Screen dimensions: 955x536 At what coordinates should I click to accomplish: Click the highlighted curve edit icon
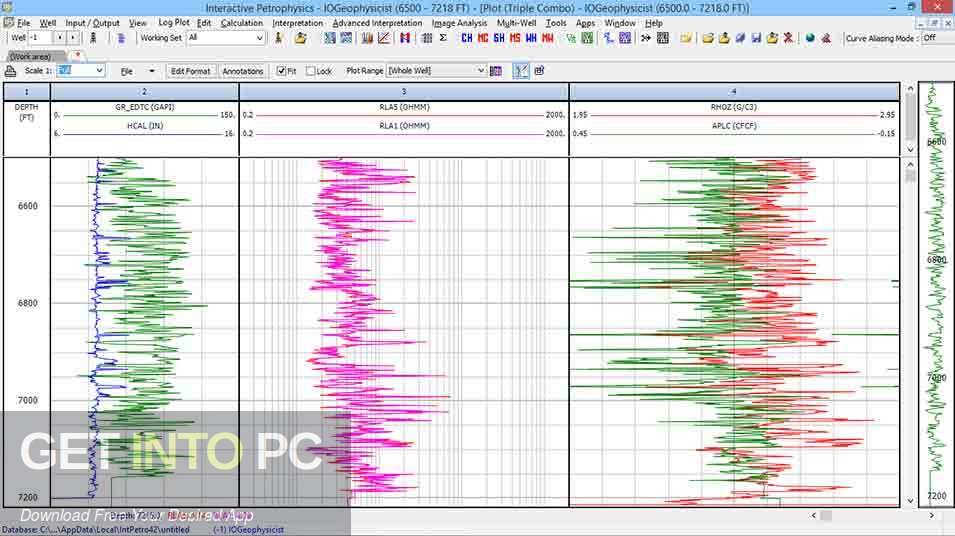[521, 71]
